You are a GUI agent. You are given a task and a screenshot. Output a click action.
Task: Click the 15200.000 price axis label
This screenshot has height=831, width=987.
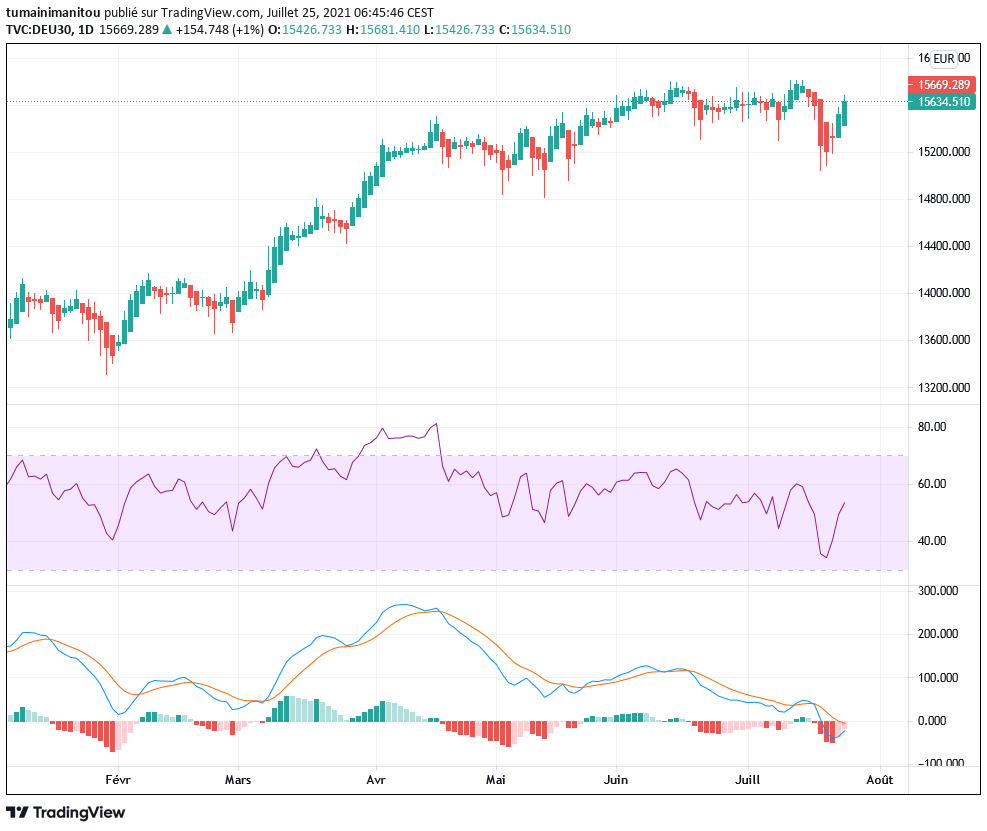pos(944,152)
